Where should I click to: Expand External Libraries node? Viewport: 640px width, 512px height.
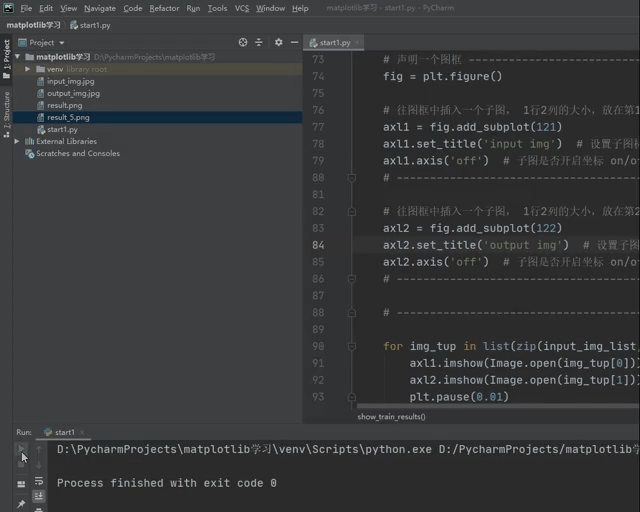[17, 141]
